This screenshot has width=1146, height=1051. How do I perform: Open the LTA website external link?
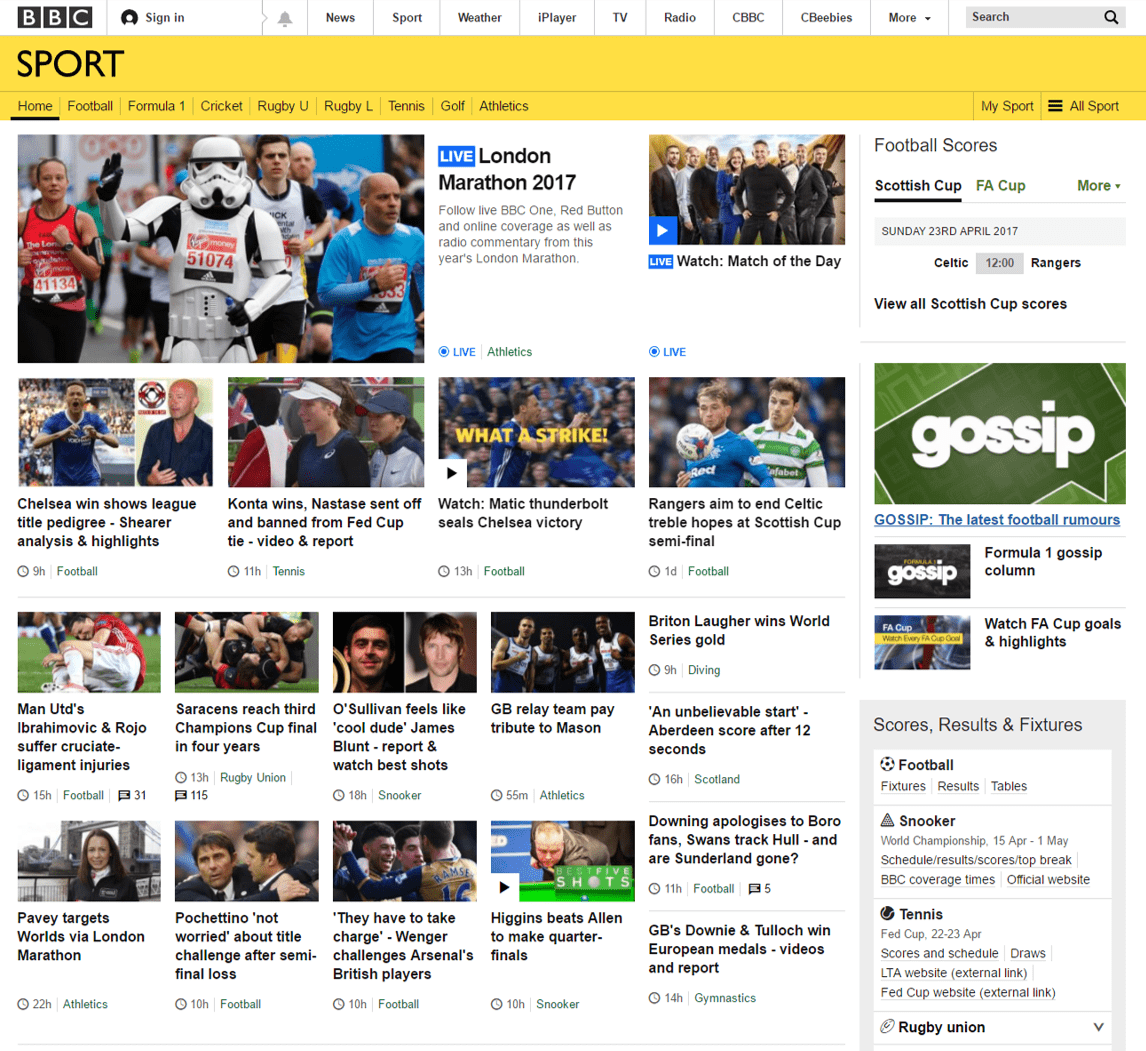tap(954, 973)
